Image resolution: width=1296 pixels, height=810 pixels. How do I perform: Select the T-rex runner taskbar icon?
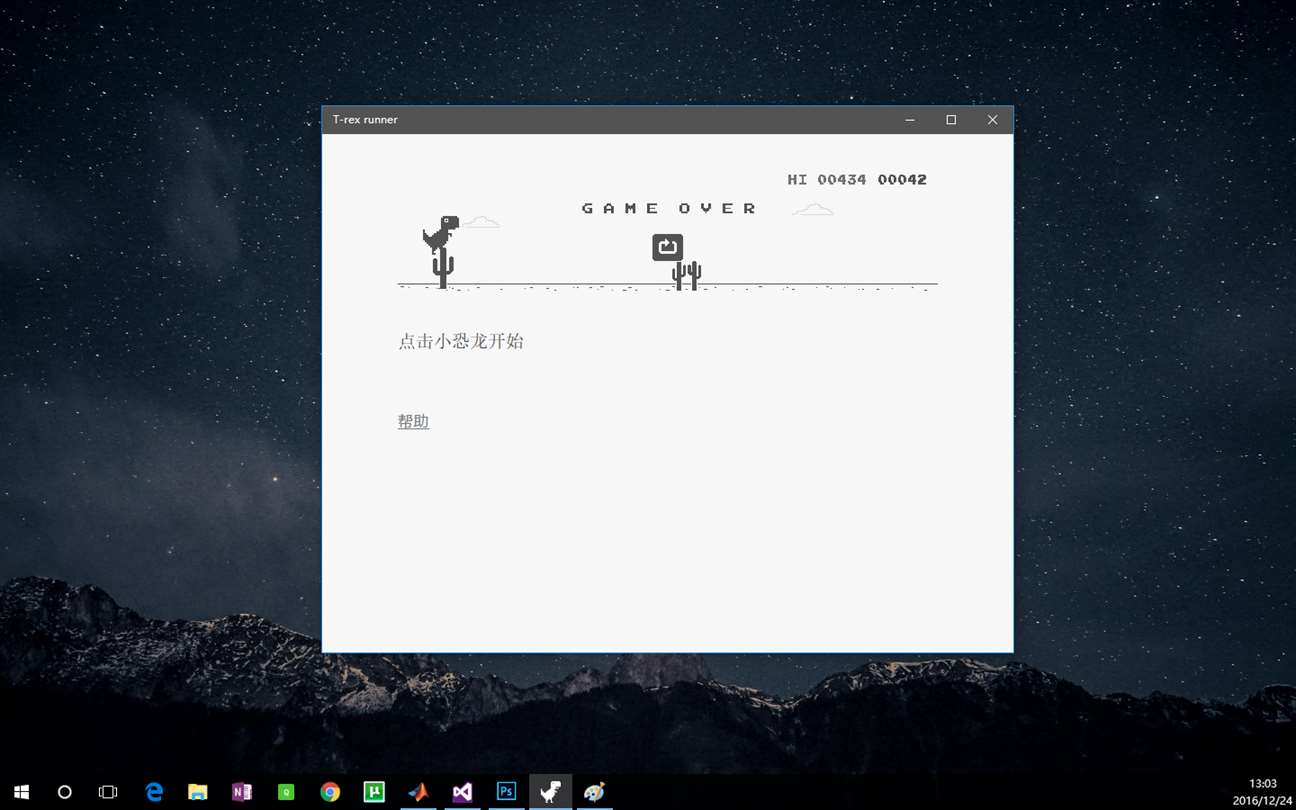(550, 792)
